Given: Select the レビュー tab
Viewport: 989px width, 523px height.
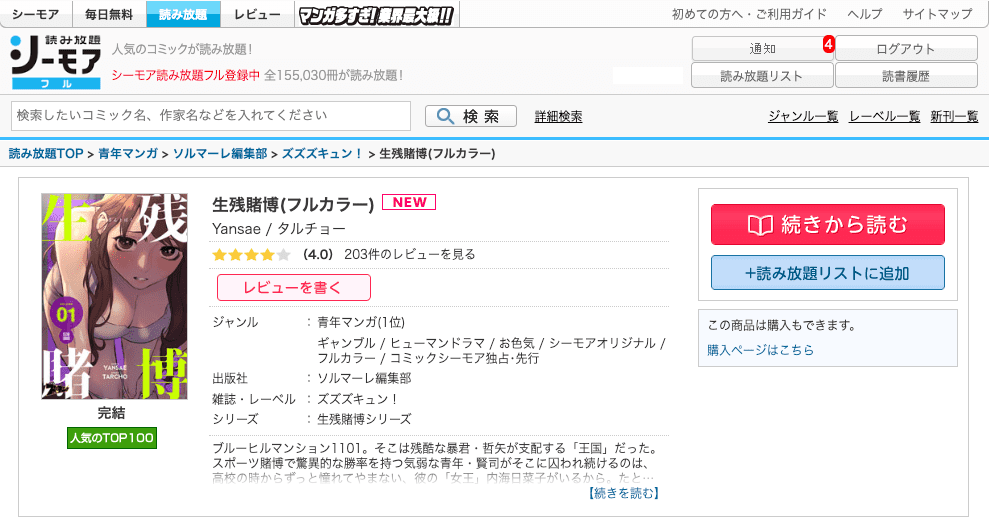Looking at the screenshot, I should pos(257,14).
